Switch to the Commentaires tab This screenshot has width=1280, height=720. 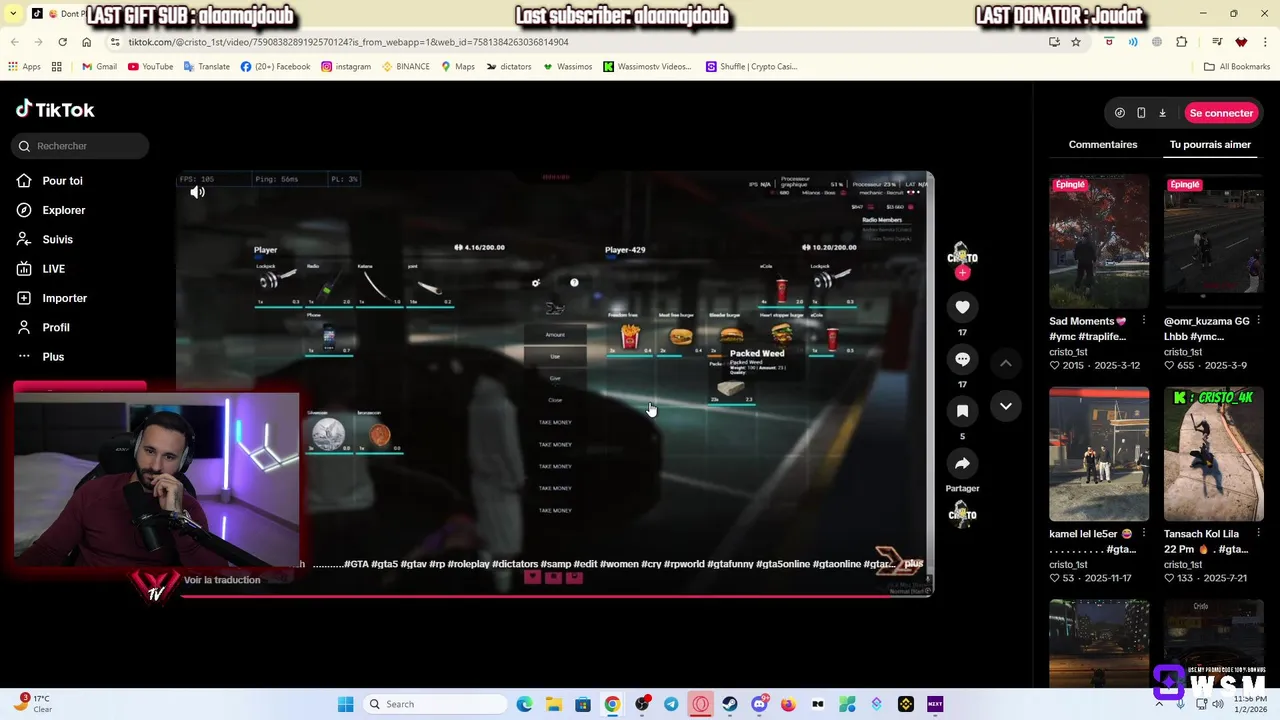pos(1103,144)
